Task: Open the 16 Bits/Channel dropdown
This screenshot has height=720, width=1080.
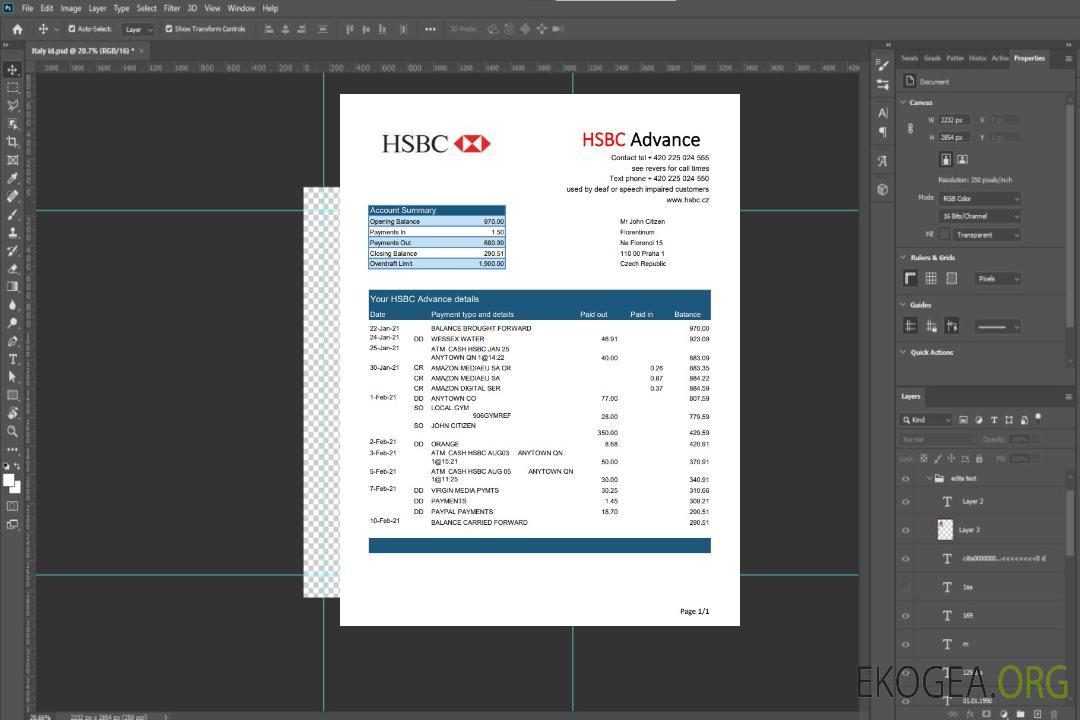Action: [980, 216]
